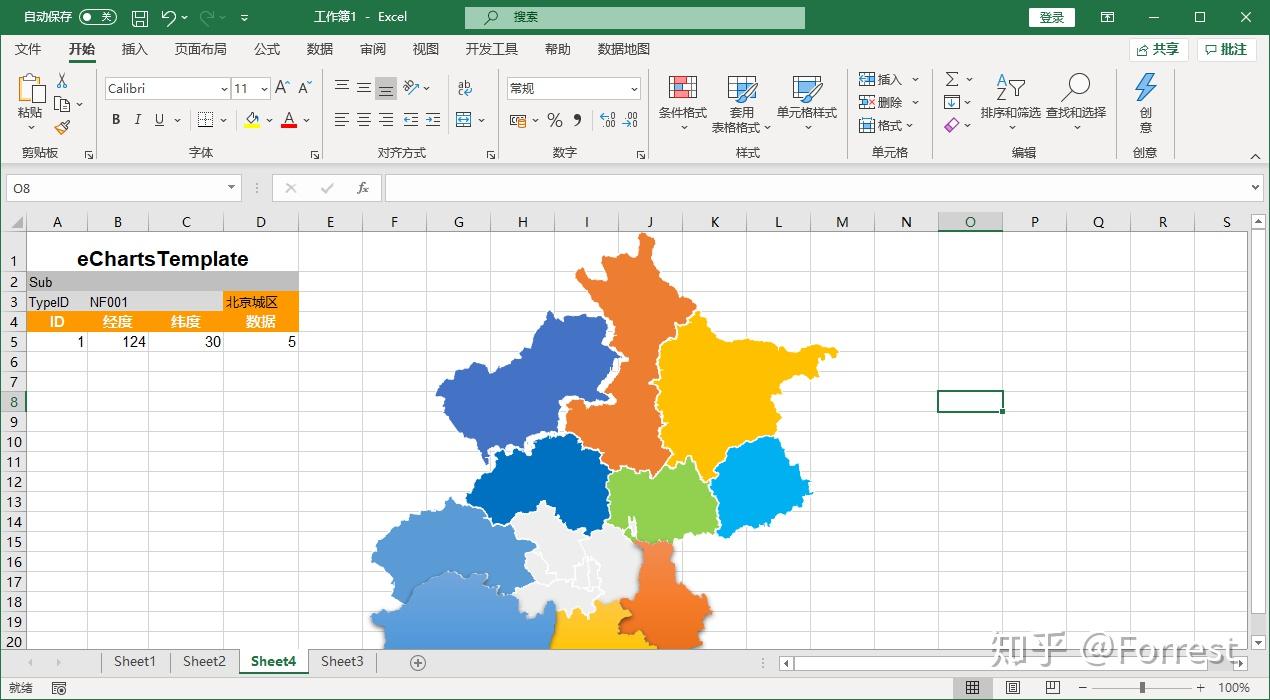Click the macro record icon in status bar
This screenshot has height=700, width=1270.
click(x=59, y=688)
